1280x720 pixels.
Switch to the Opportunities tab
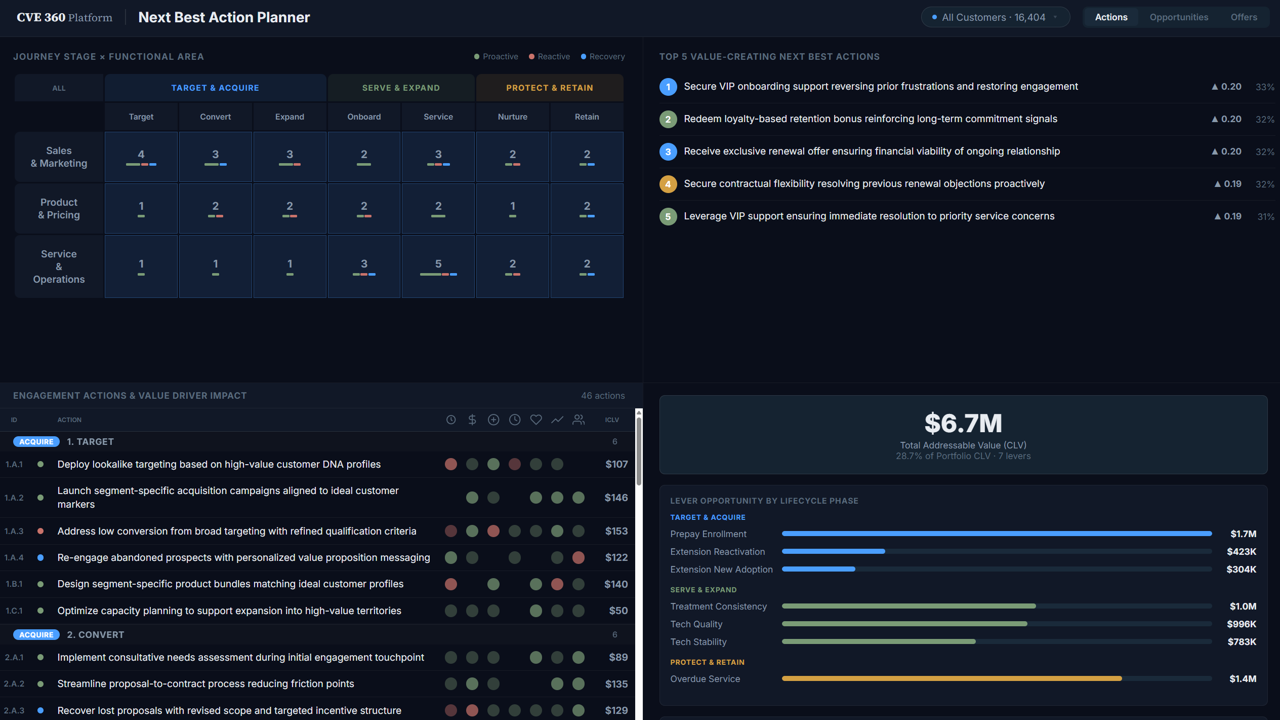pos(1178,17)
